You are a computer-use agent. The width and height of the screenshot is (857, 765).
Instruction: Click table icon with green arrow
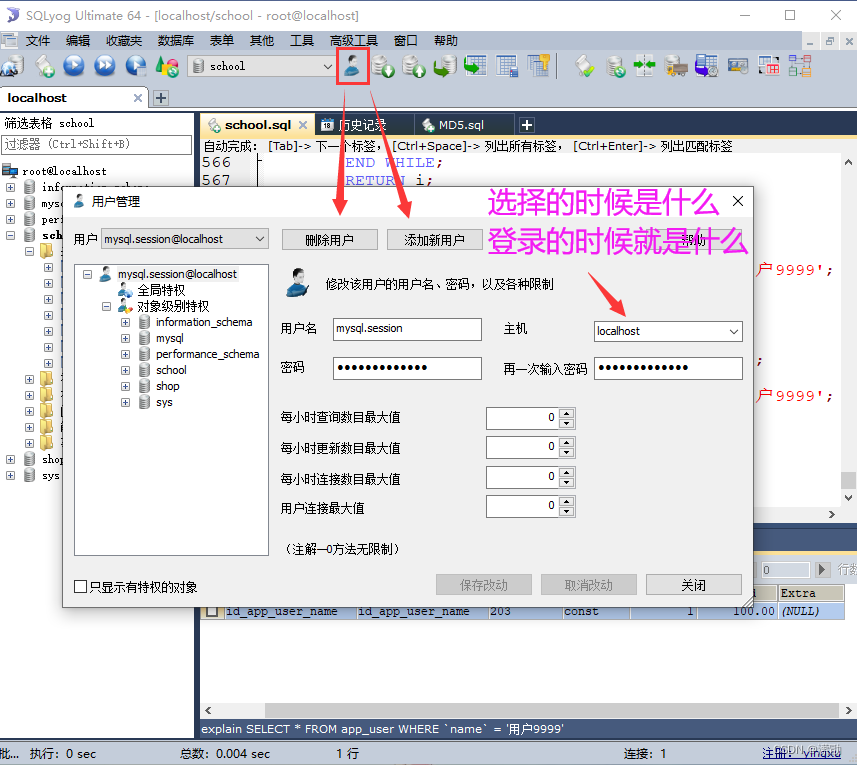476,66
